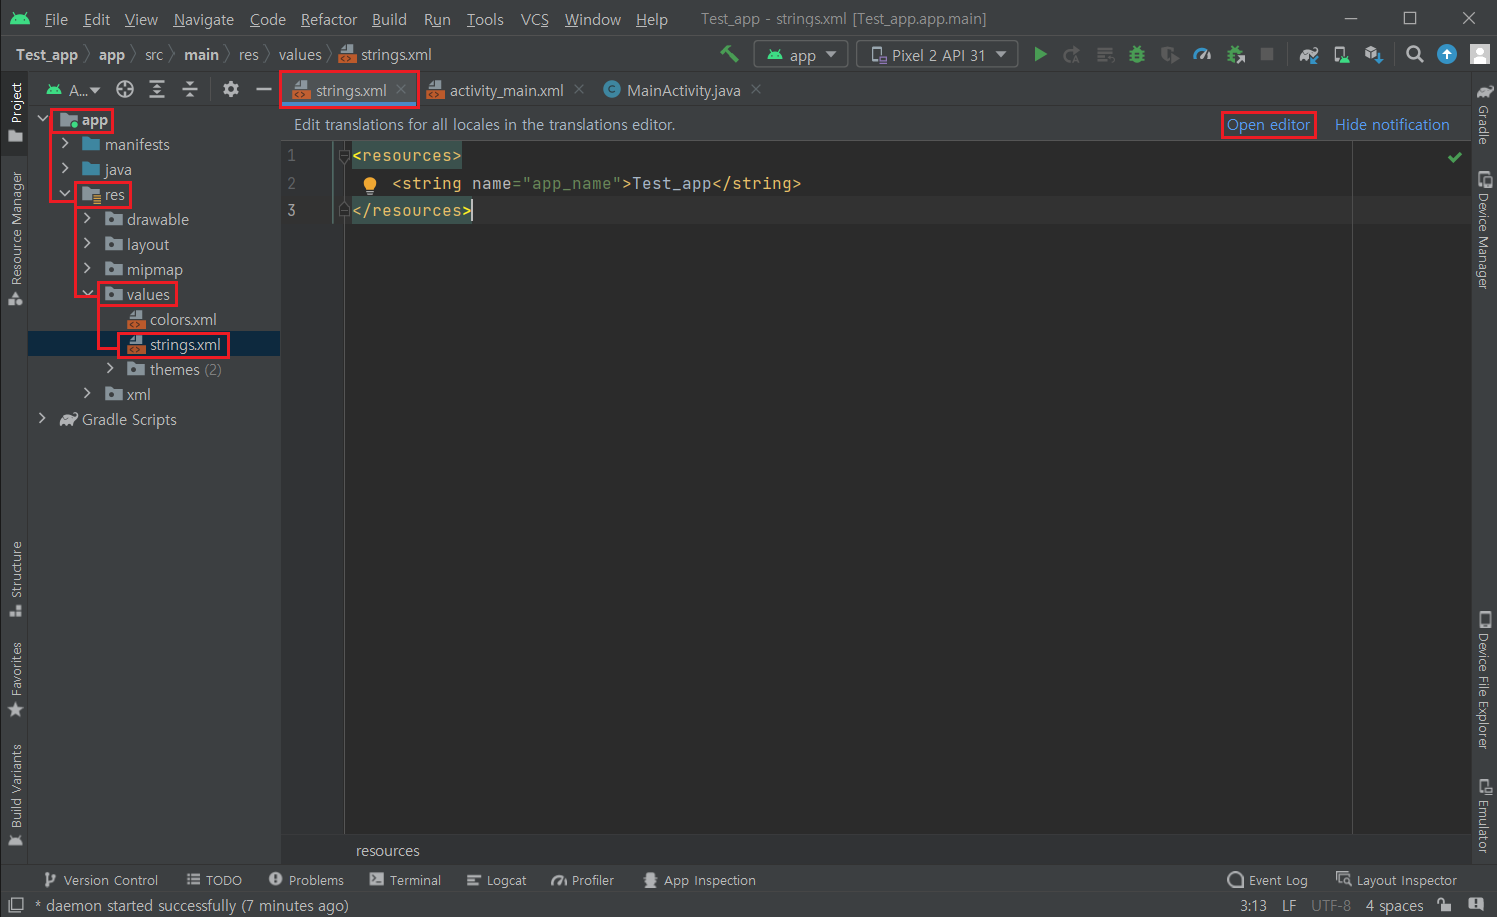This screenshot has width=1497, height=917.
Task: Open the Navigate menu
Action: coord(204,19)
